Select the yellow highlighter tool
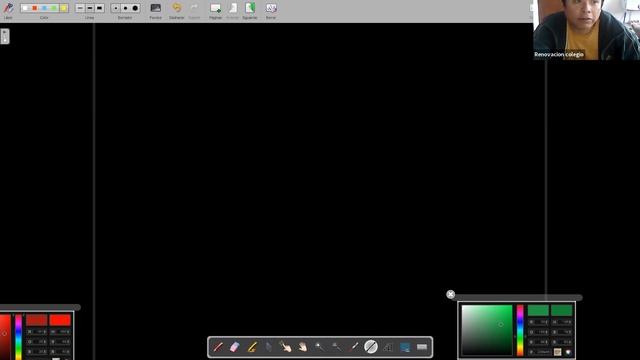This screenshot has width=640, height=360. pyautogui.click(x=252, y=347)
